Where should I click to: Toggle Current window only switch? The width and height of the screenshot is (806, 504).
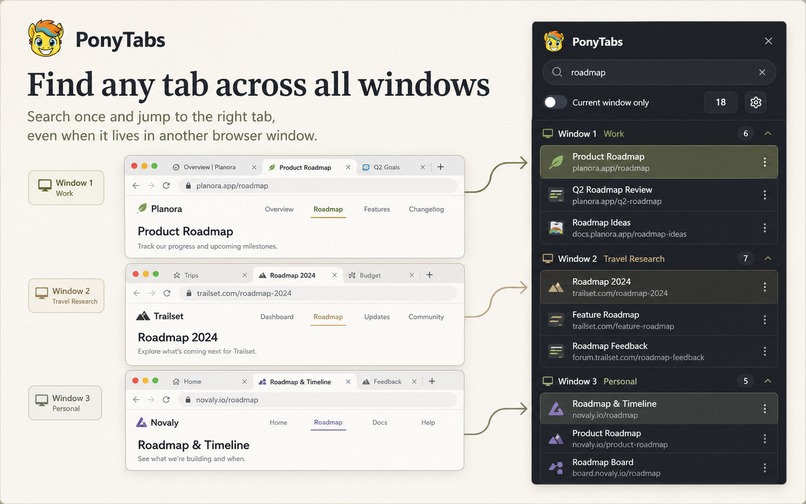point(555,102)
